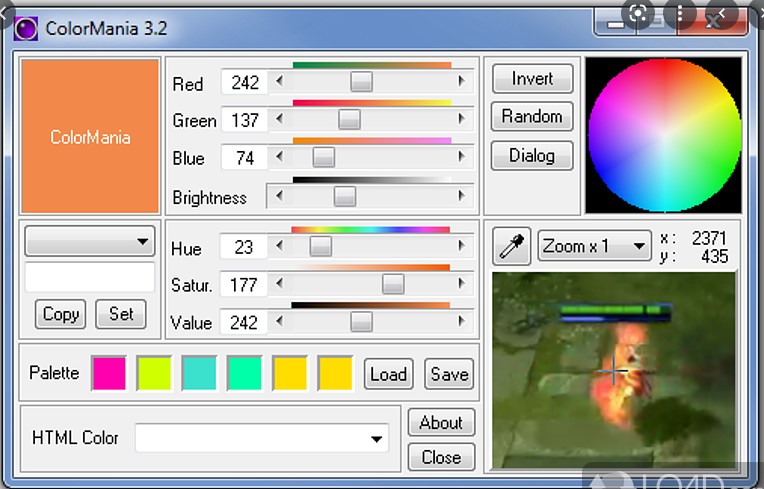Click the Red value field 242
Image resolution: width=764 pixels, height=489 pixels.
pyautogui.click(x=244, y=82)
